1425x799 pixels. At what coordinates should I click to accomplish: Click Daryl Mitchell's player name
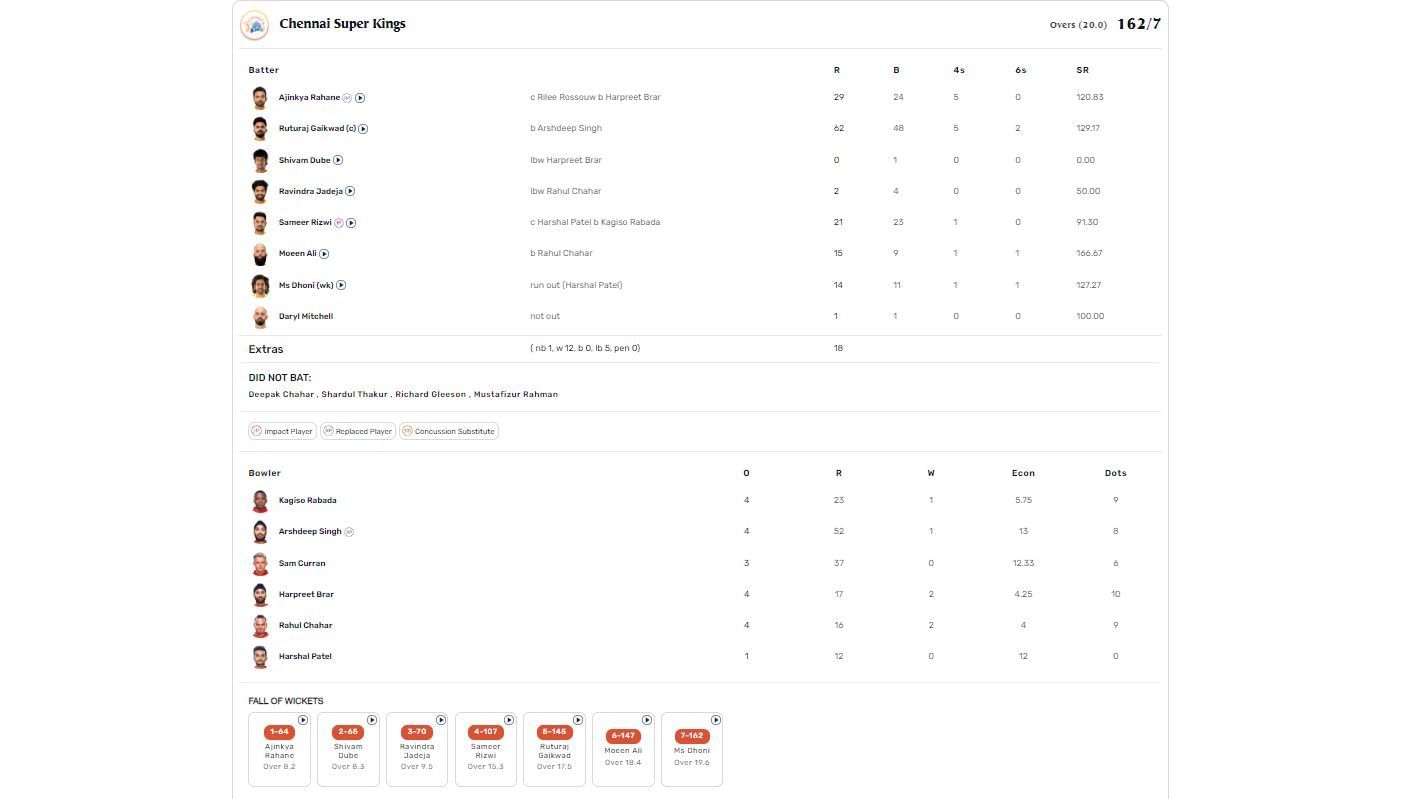point(305,316)
